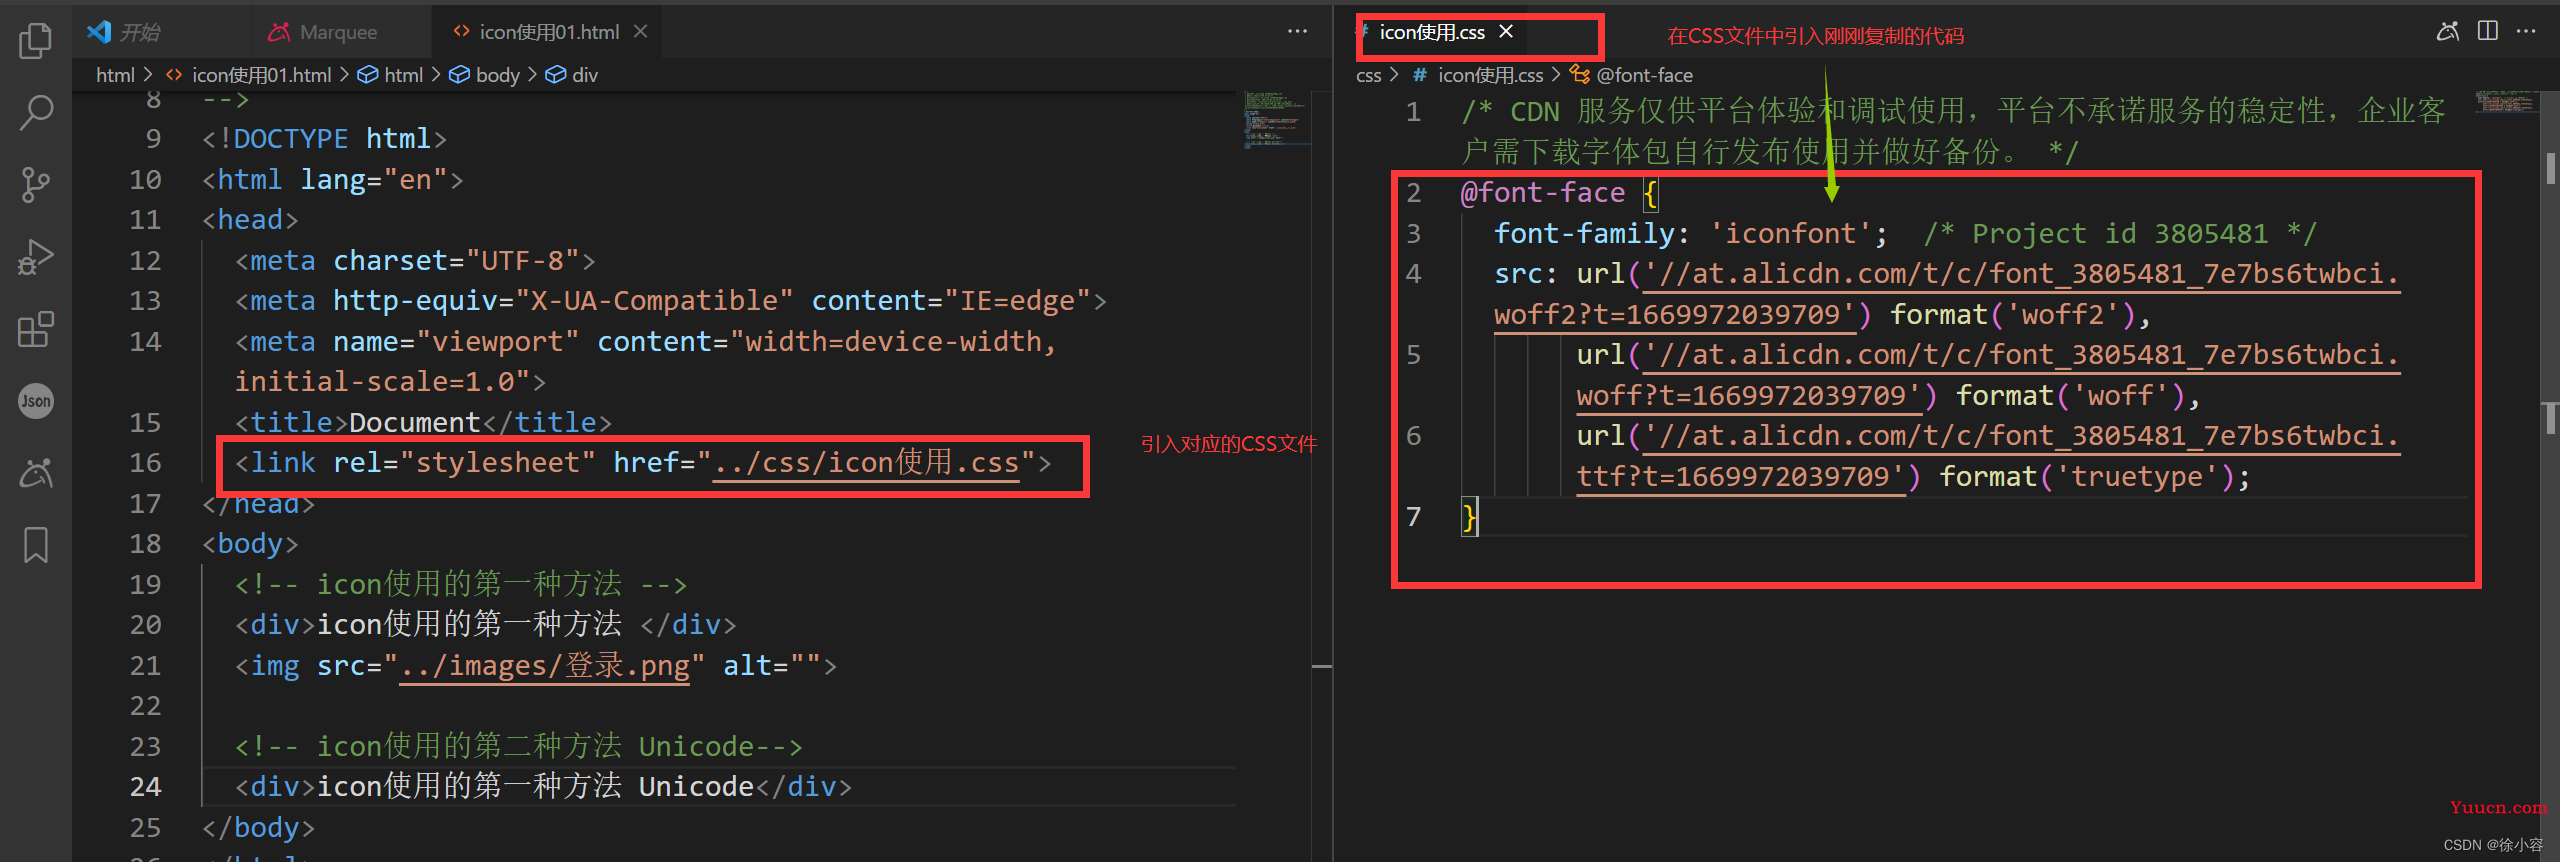Click the CDN comment on CSS line 1
This screenshot has height=862, width=2560.
tap(1953, 131)
